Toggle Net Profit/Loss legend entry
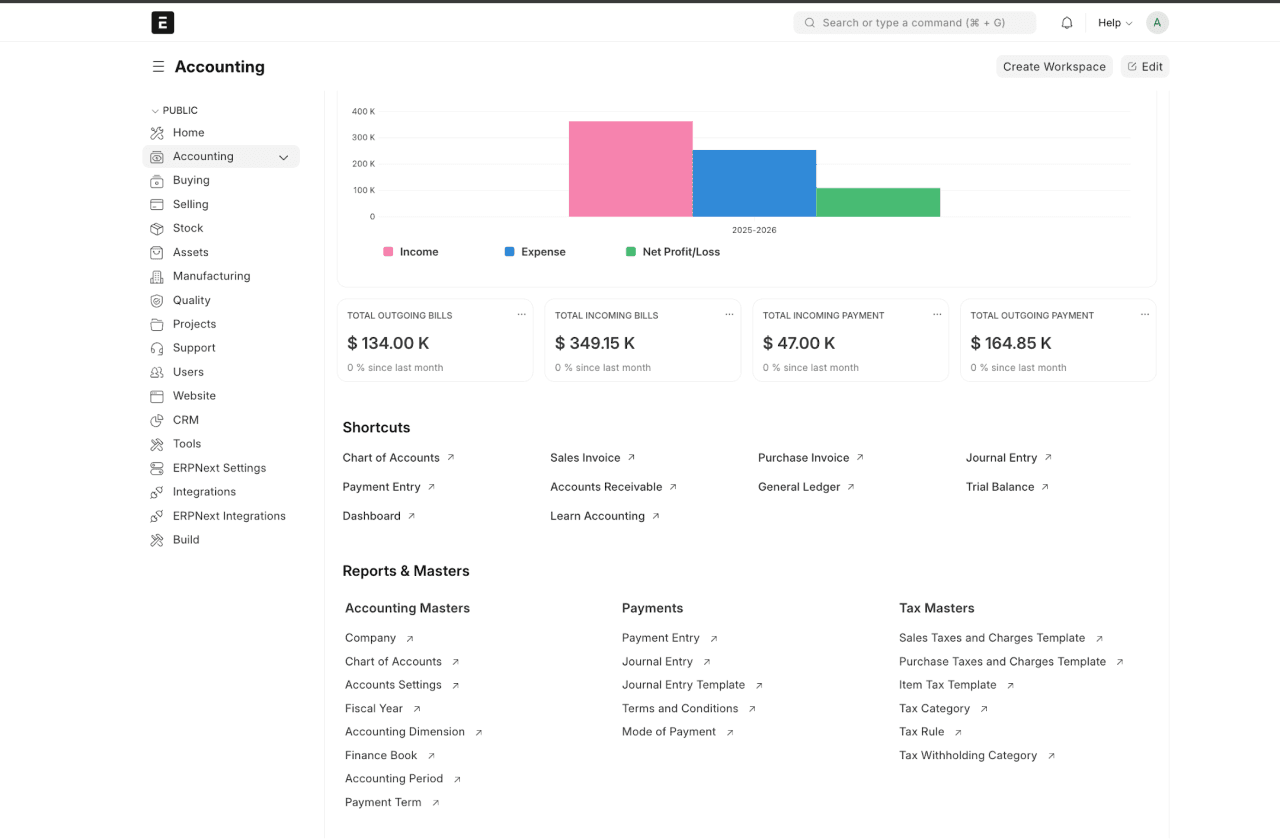Viewport: 1280px width, 839px height. [672, 252]
